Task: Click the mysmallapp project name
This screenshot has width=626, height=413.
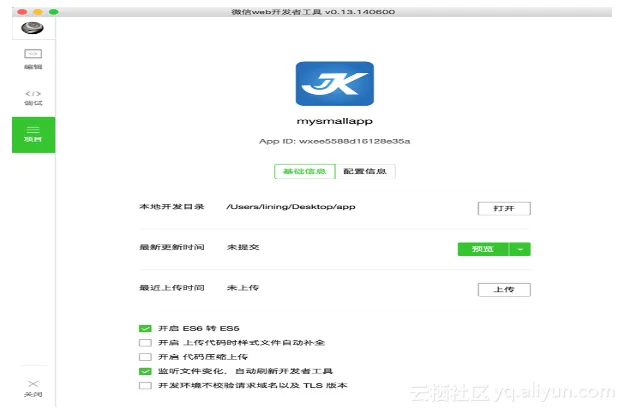Action: [335, 121]
